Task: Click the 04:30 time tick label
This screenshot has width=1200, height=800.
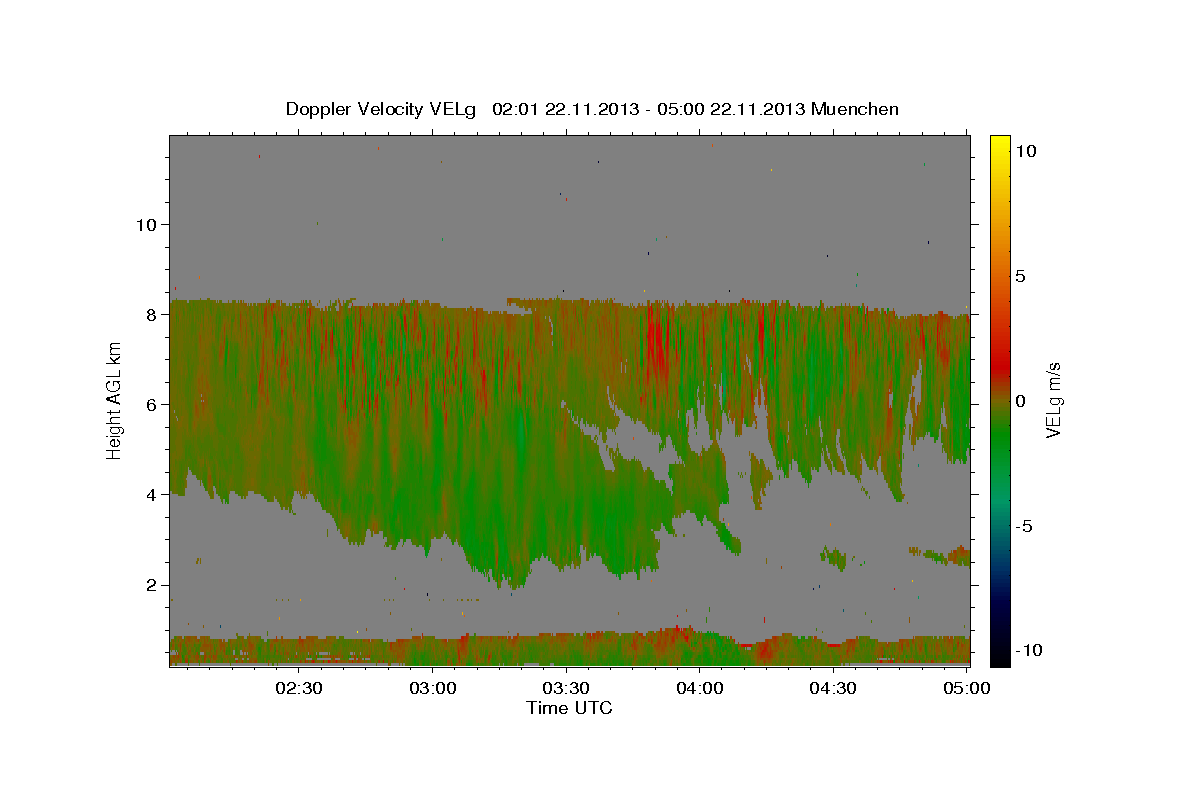Action: [833, 688]
